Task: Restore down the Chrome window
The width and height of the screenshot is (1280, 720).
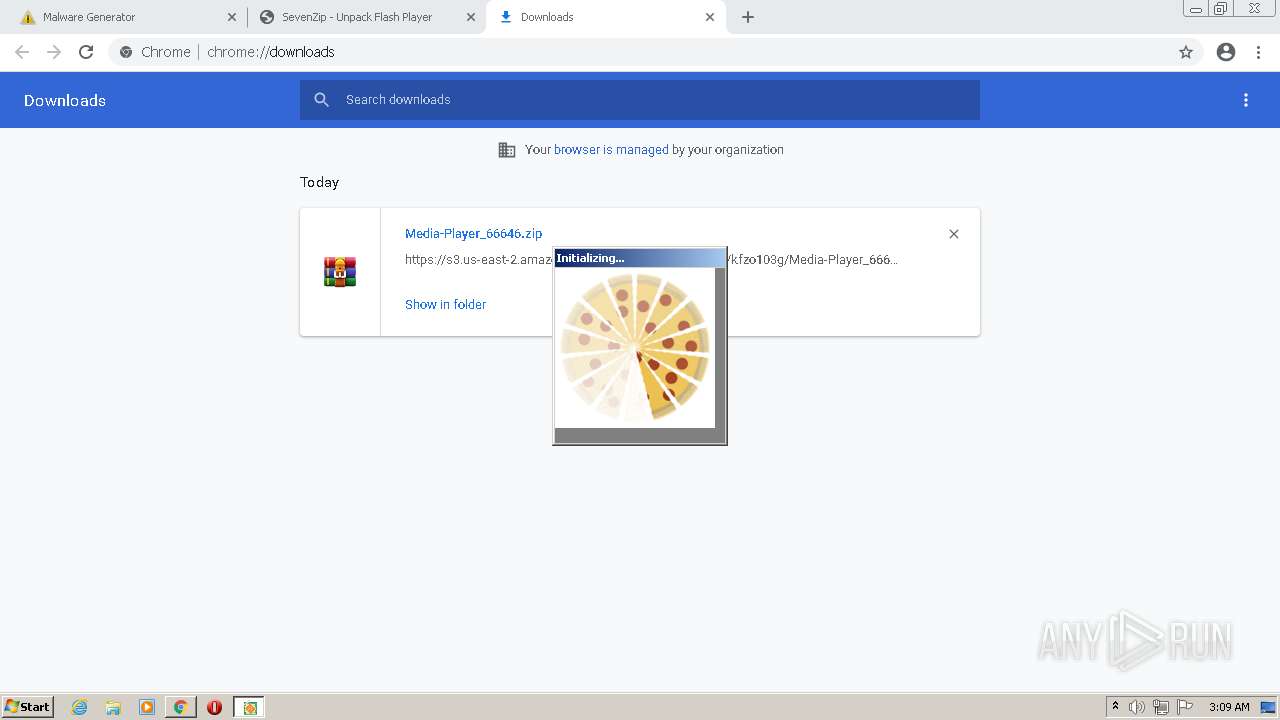Action: tap(1221, 9)
